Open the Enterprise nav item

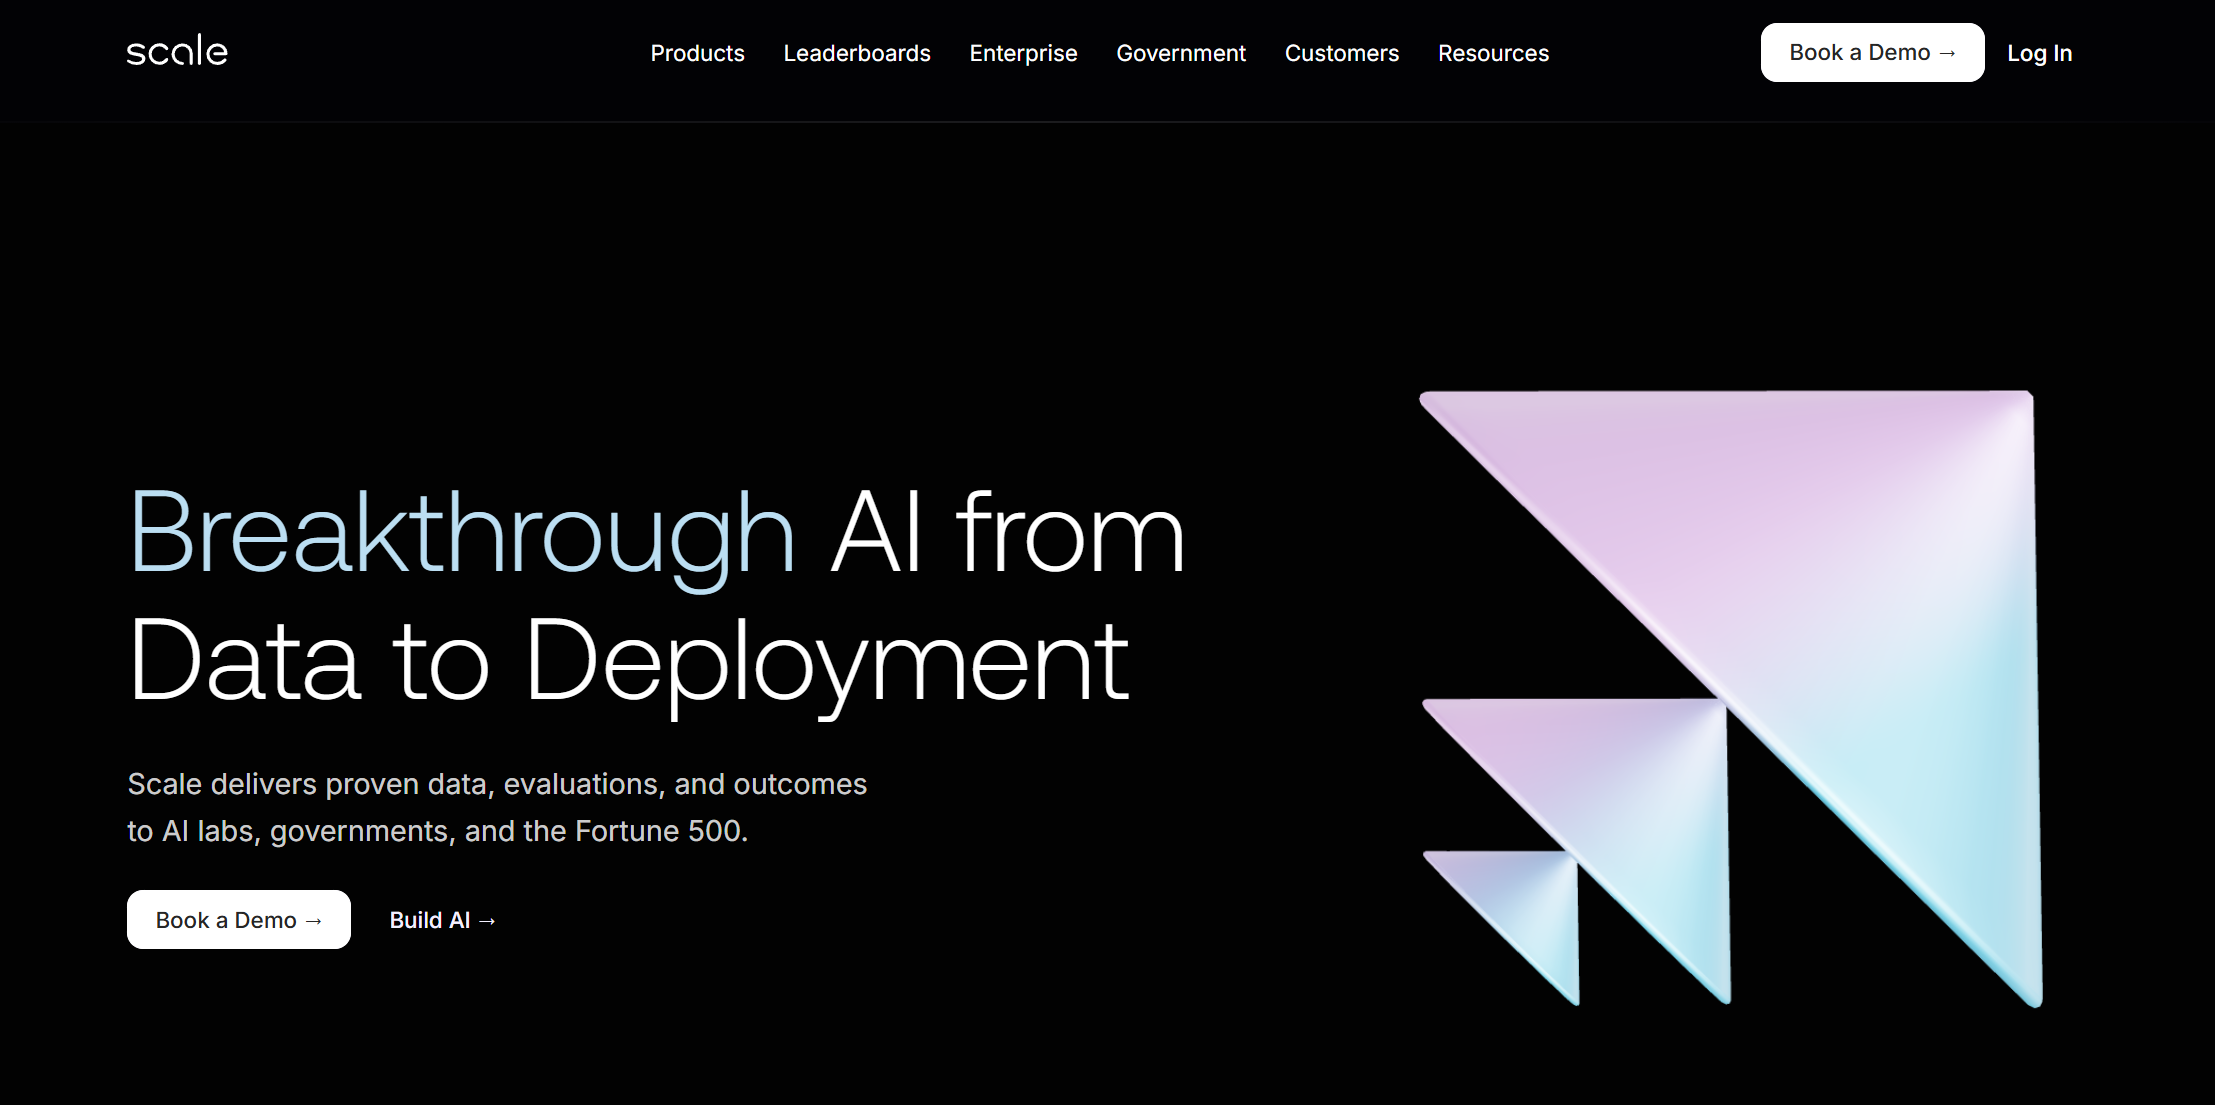point(1023,53)
